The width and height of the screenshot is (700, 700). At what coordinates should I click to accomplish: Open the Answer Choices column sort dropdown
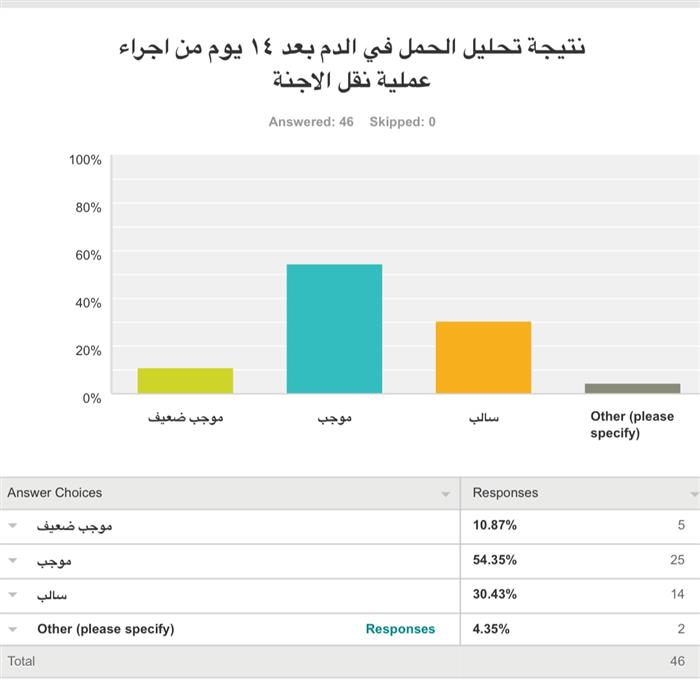(445, 494)
